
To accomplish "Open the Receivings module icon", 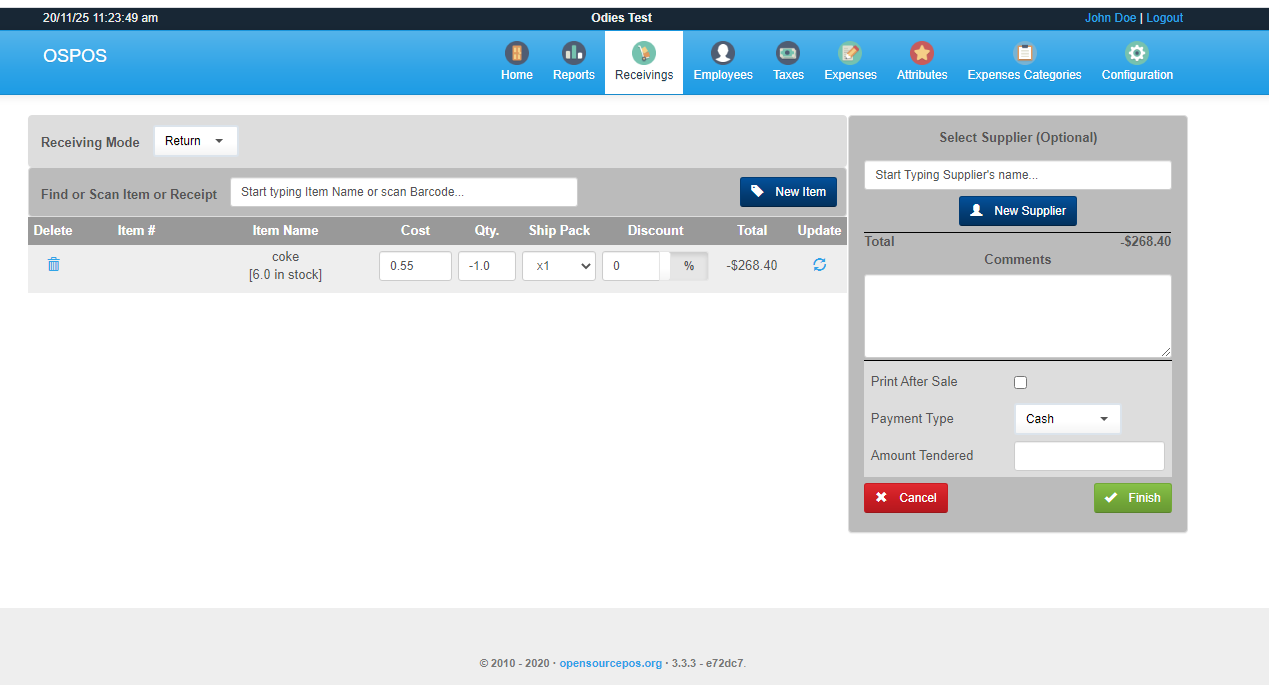I will (x=644, y=53).
